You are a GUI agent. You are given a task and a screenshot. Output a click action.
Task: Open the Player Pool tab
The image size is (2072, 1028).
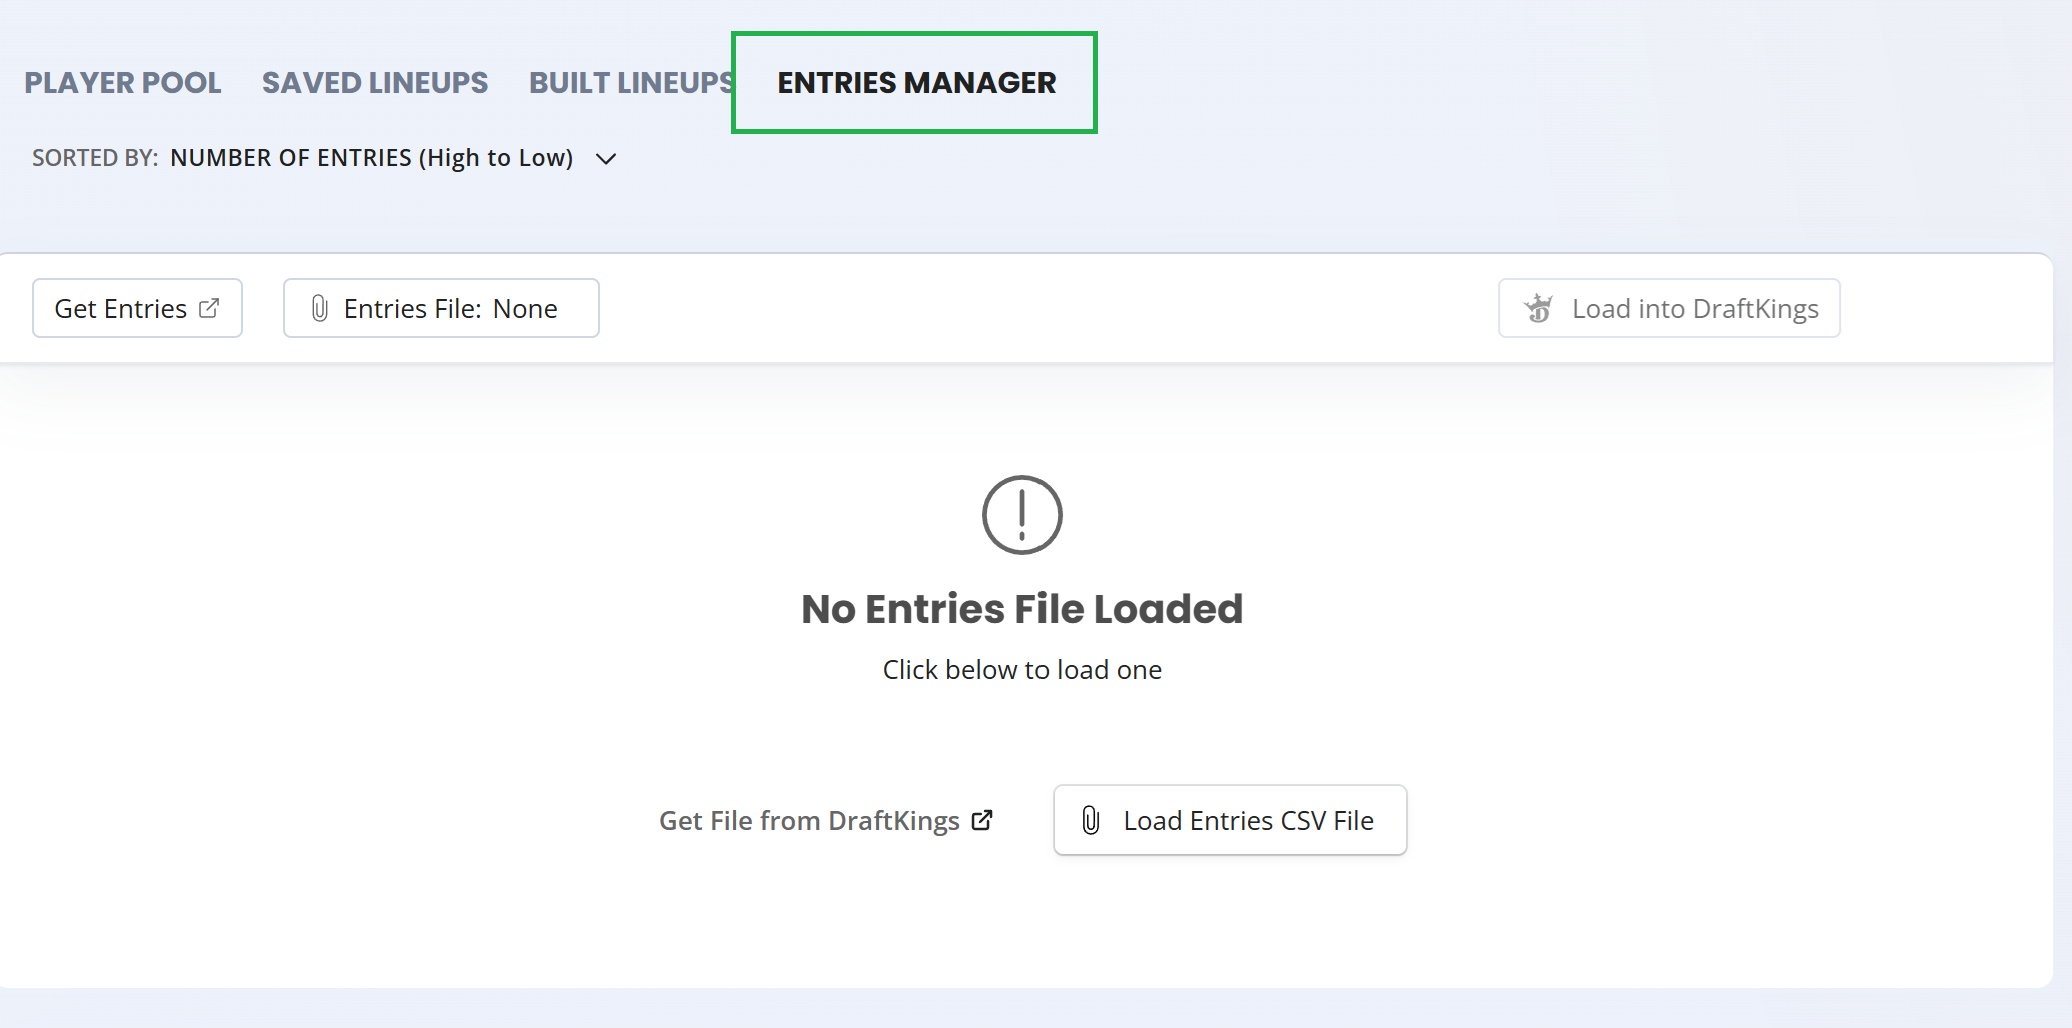(123, 83)
